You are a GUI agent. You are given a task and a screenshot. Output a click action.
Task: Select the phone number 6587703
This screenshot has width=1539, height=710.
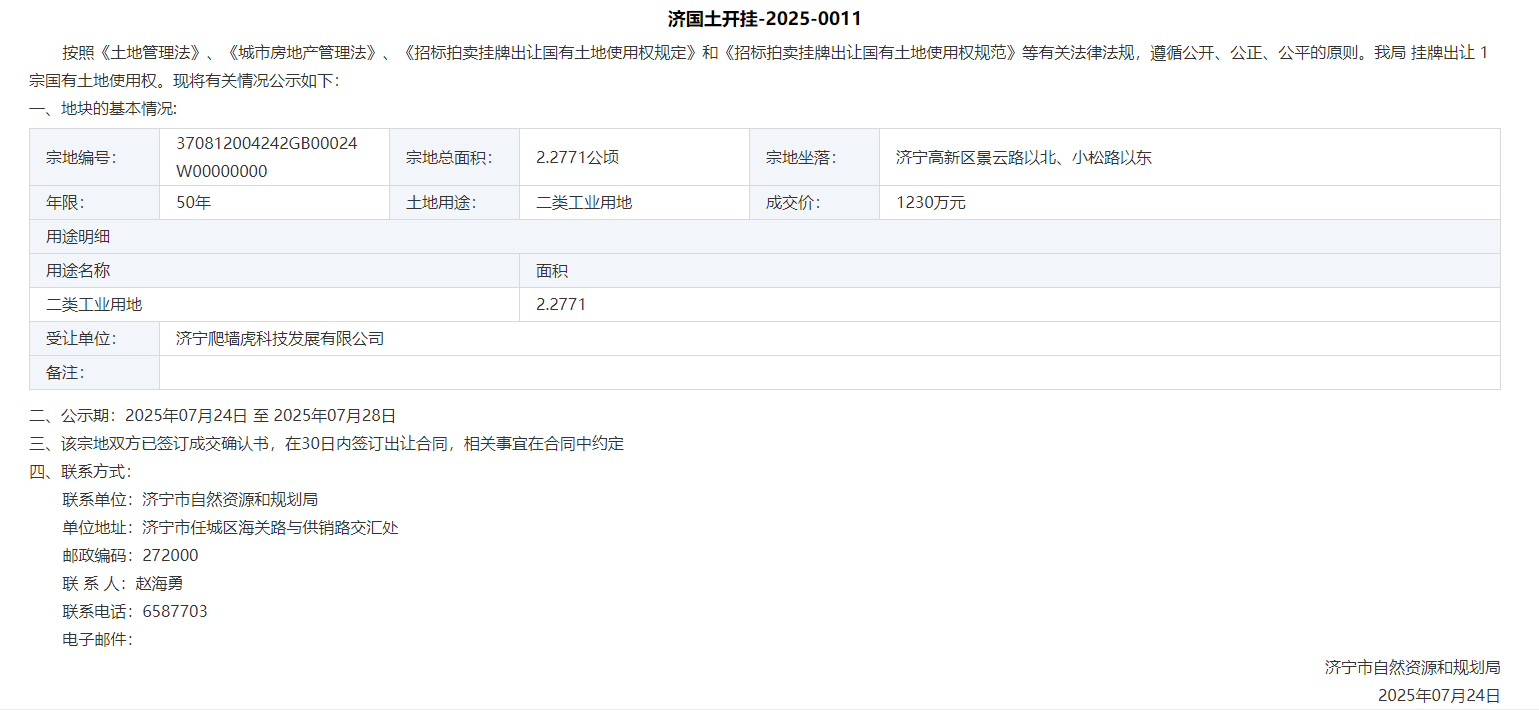point(175,611)
